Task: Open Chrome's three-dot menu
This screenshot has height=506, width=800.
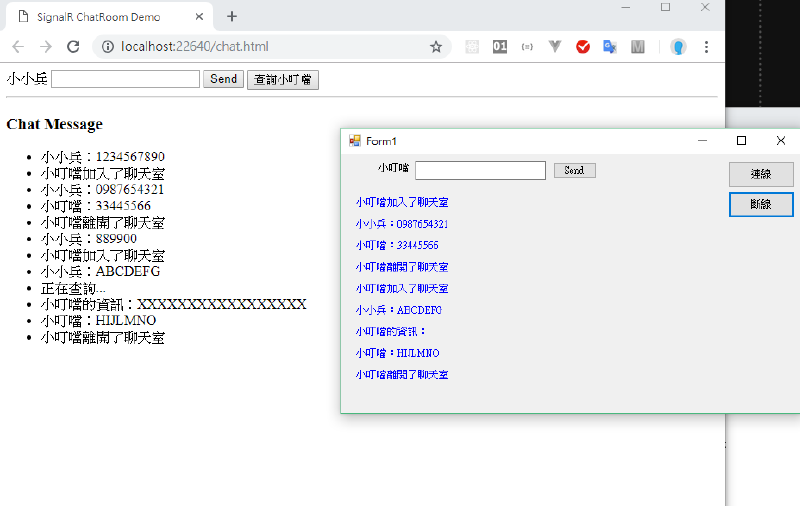Action: [x=707, y=47]
